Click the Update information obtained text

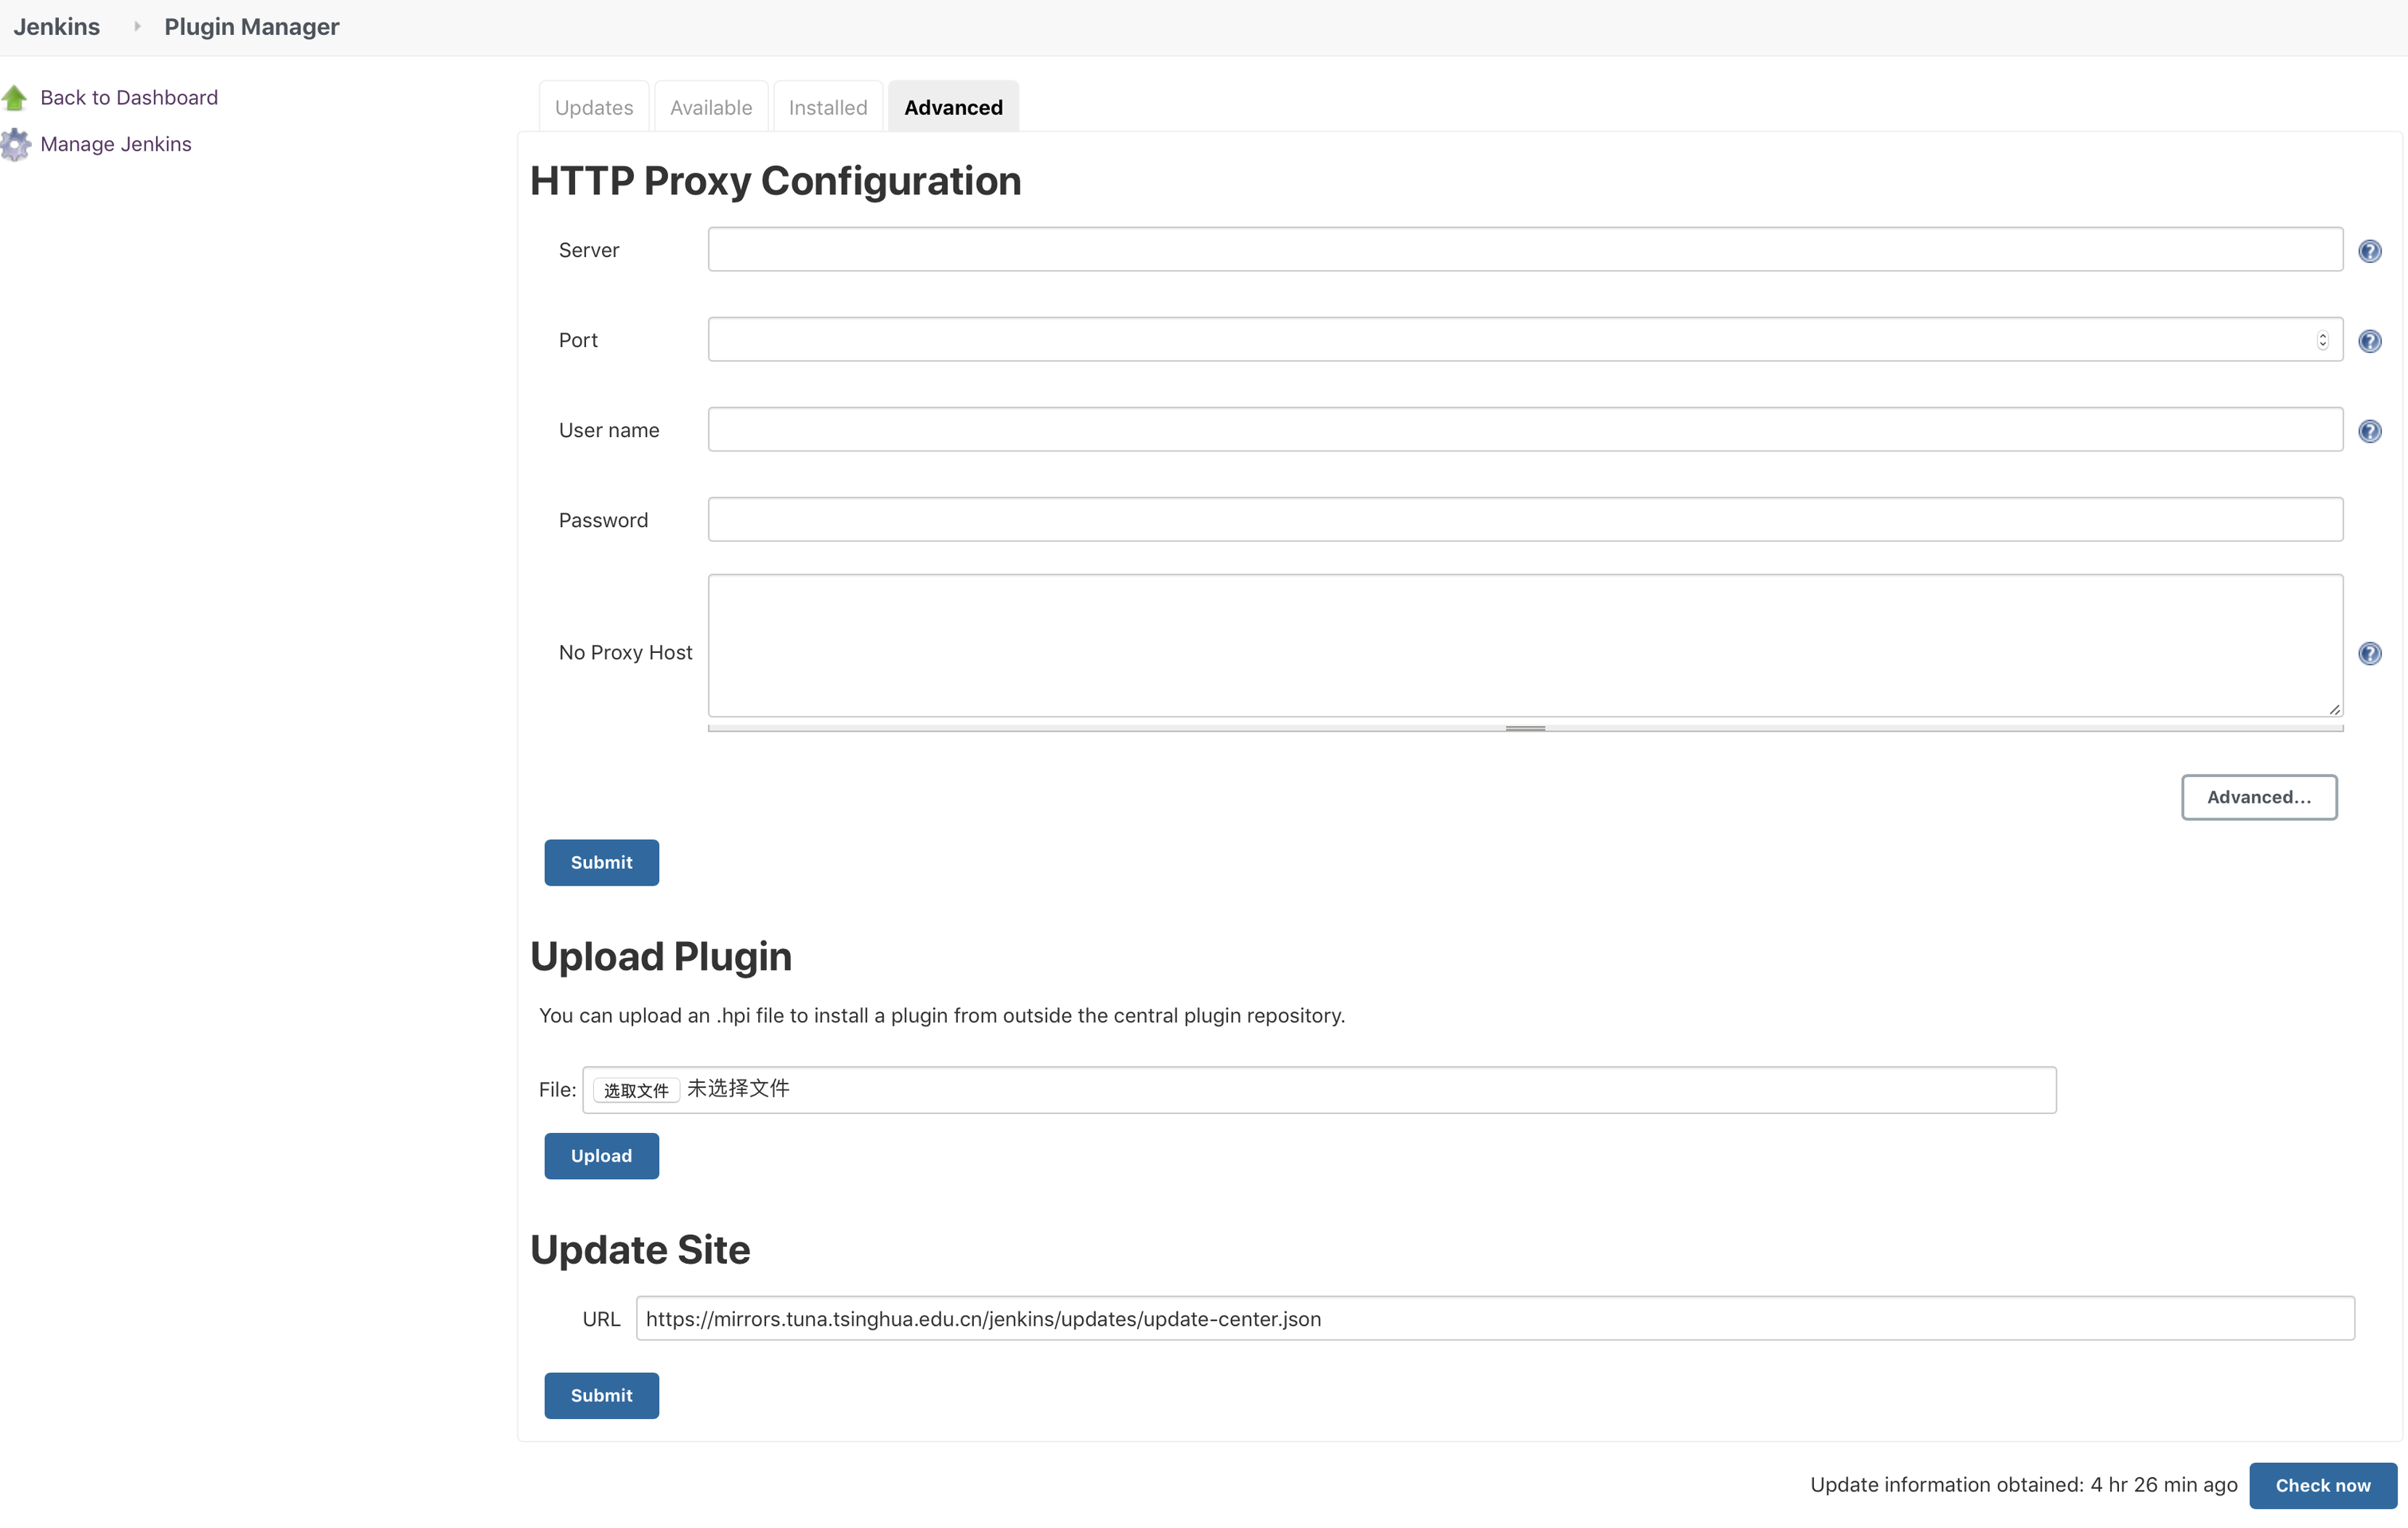(2023, 1485)
